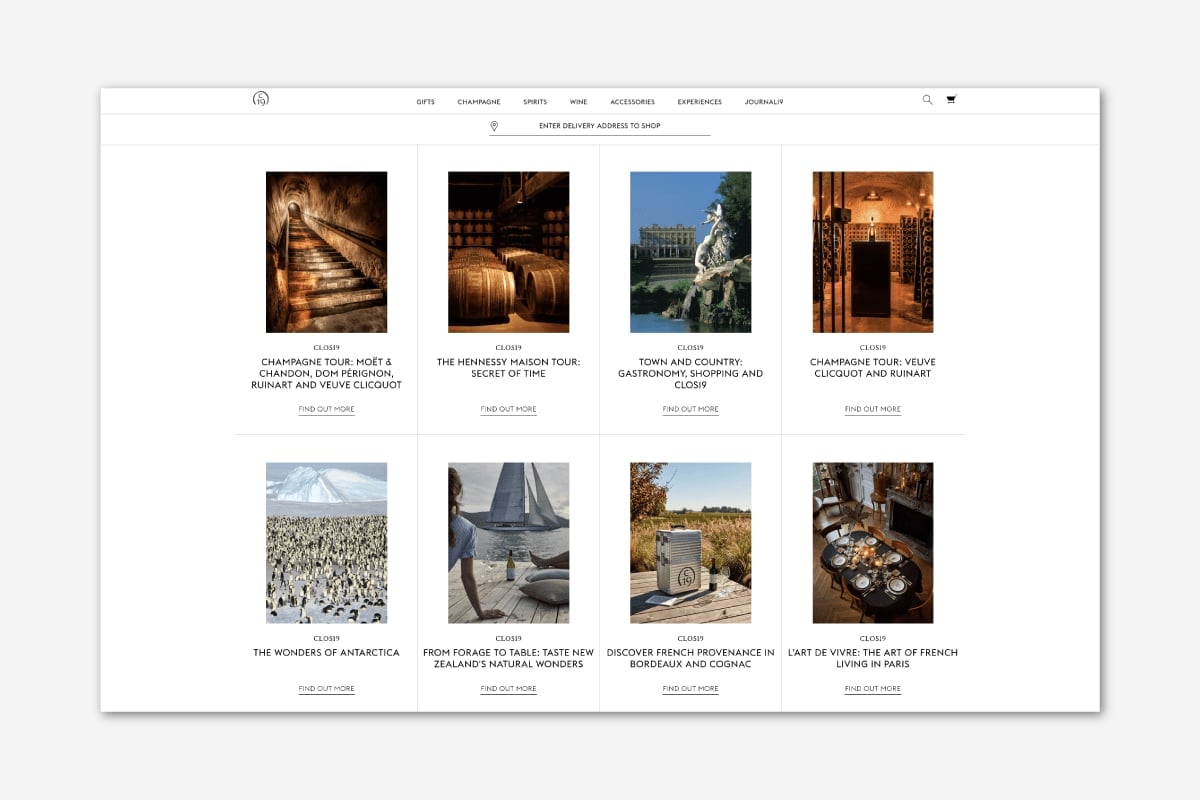Click Find Out More for L'Art de Vivre
Image resolution: width=1200 pixels, height=800 pixels.
point(872,689)
